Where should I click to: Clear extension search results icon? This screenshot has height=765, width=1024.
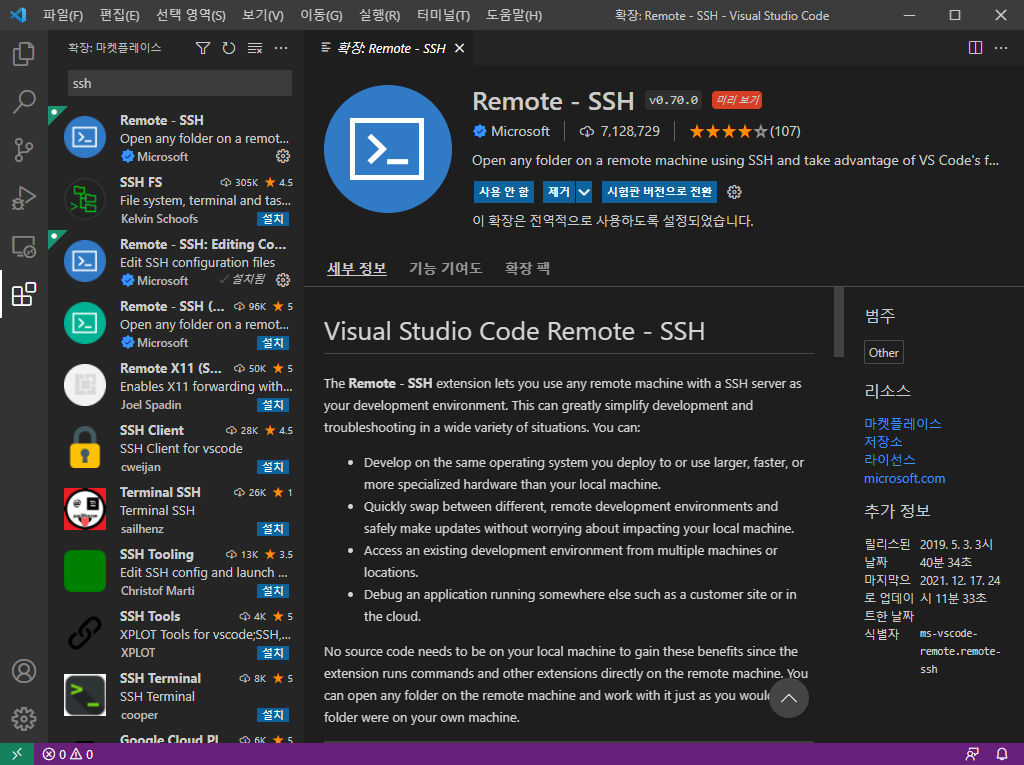tap(255, 48)
